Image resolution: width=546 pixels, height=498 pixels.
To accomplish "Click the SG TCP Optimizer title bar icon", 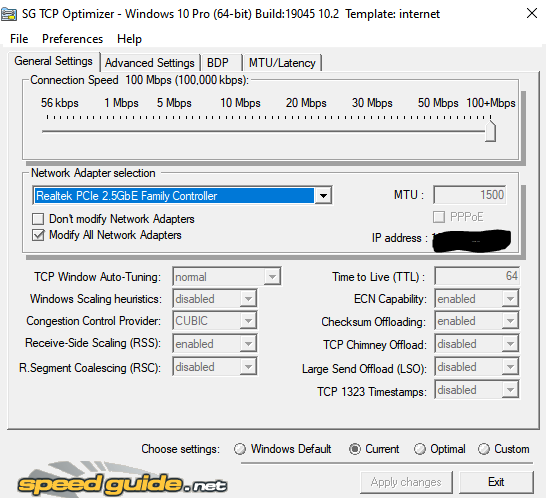I will click(9, 14).
